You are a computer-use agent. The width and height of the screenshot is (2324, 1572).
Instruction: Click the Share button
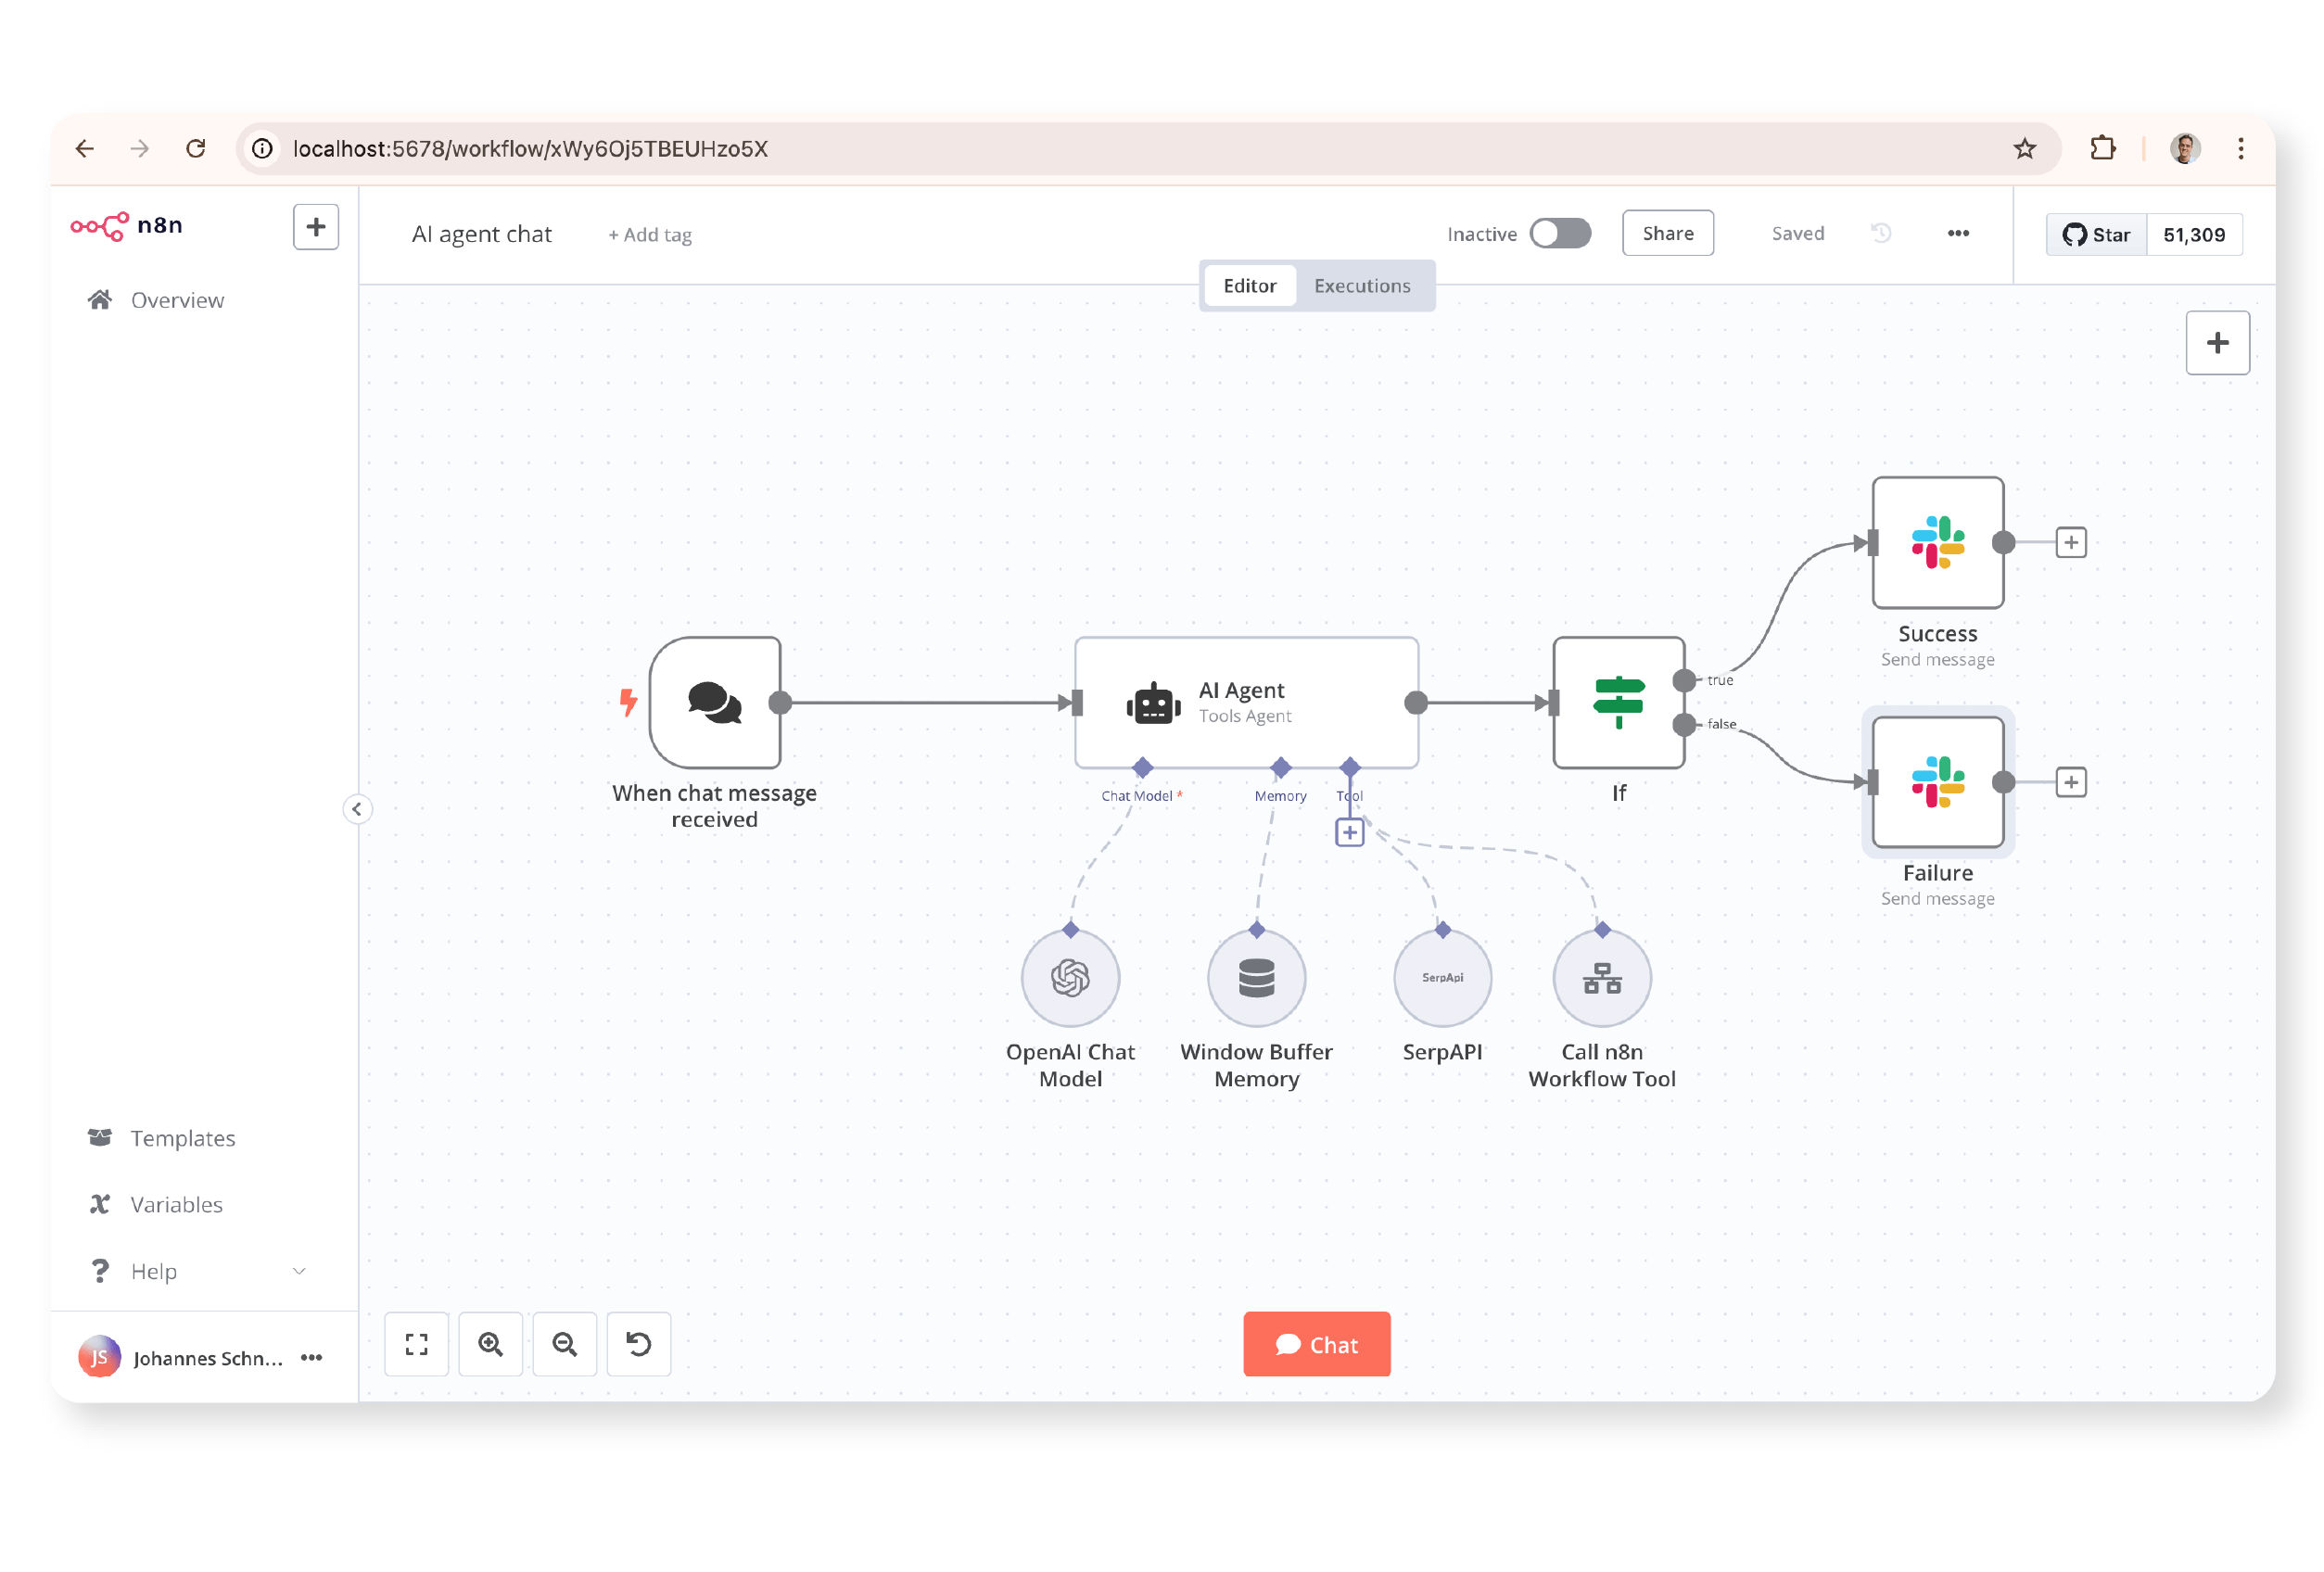pos(1667,232)
